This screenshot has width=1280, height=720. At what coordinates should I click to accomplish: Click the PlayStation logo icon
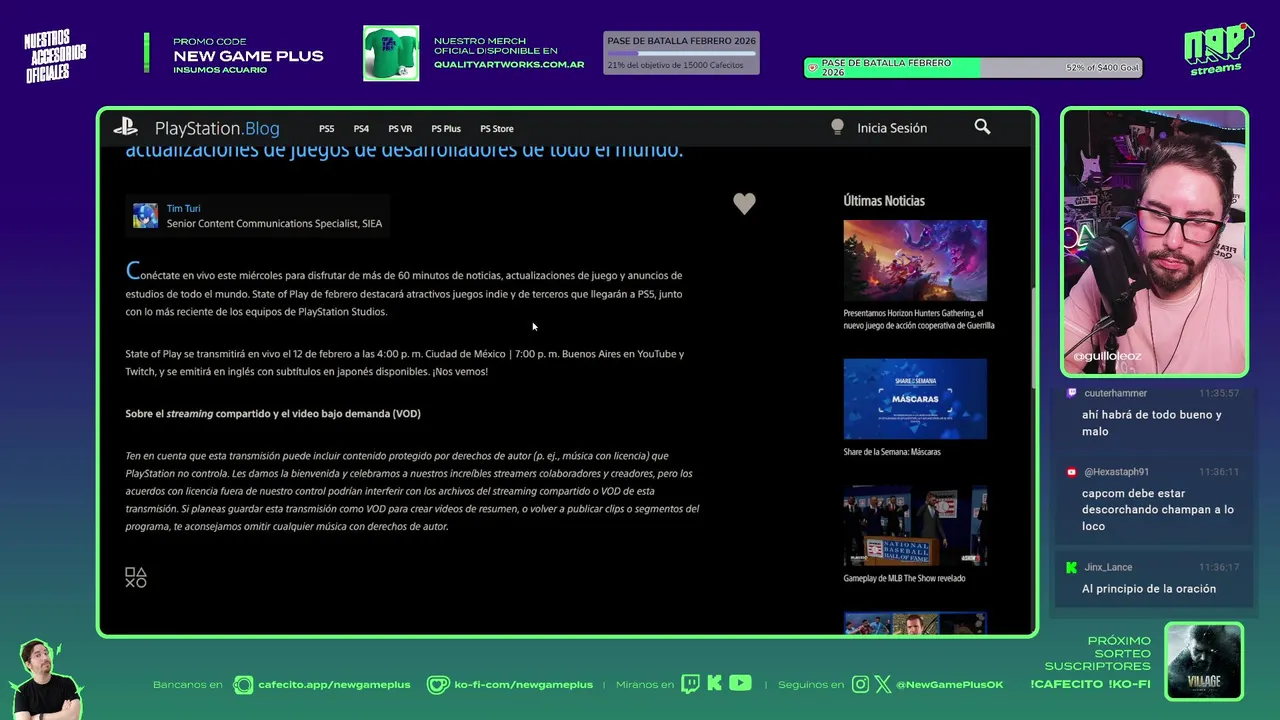pos(125,127)
